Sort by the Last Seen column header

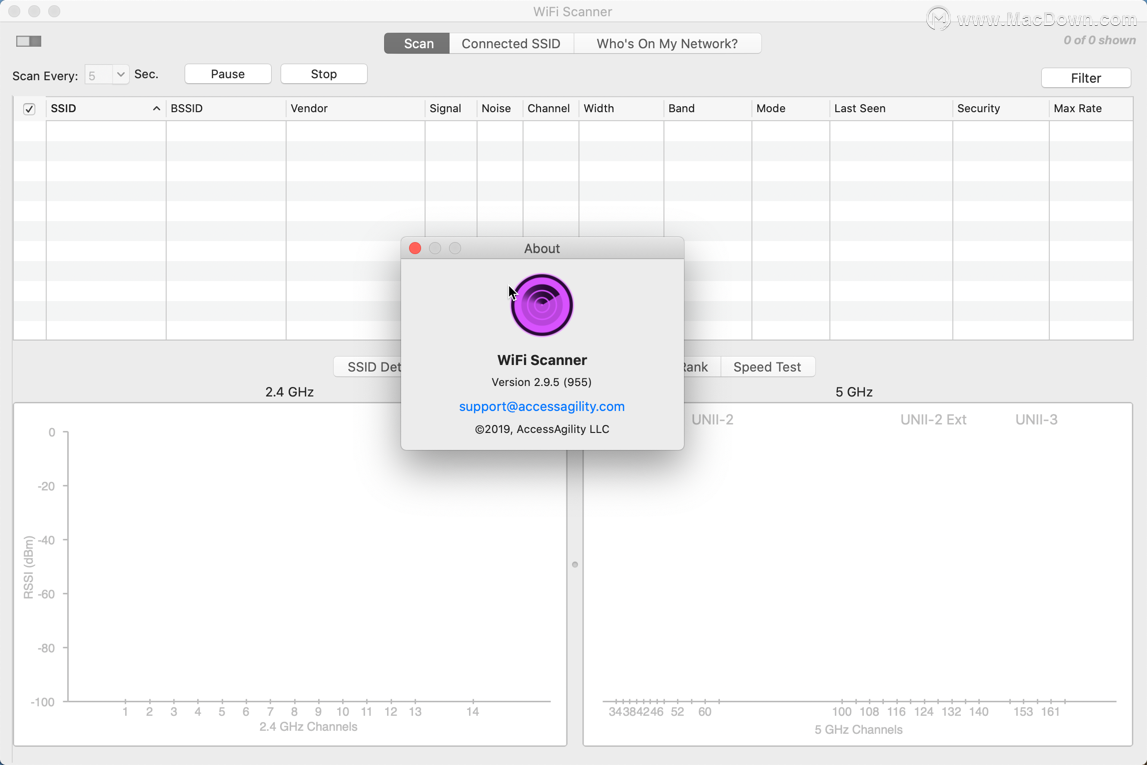[891, 108]
